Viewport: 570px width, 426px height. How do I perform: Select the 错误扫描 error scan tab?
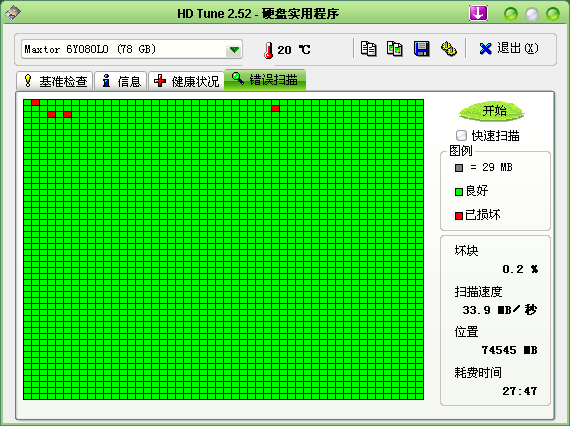(265, 80)
